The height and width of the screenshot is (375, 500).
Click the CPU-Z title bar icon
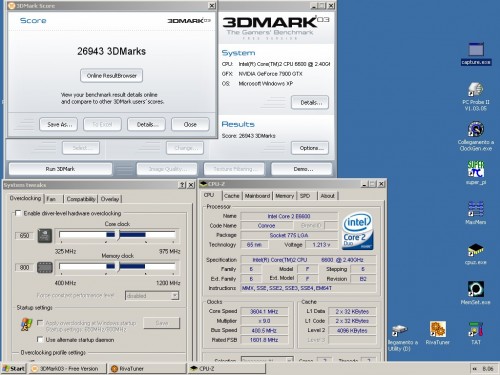(203, 184)
